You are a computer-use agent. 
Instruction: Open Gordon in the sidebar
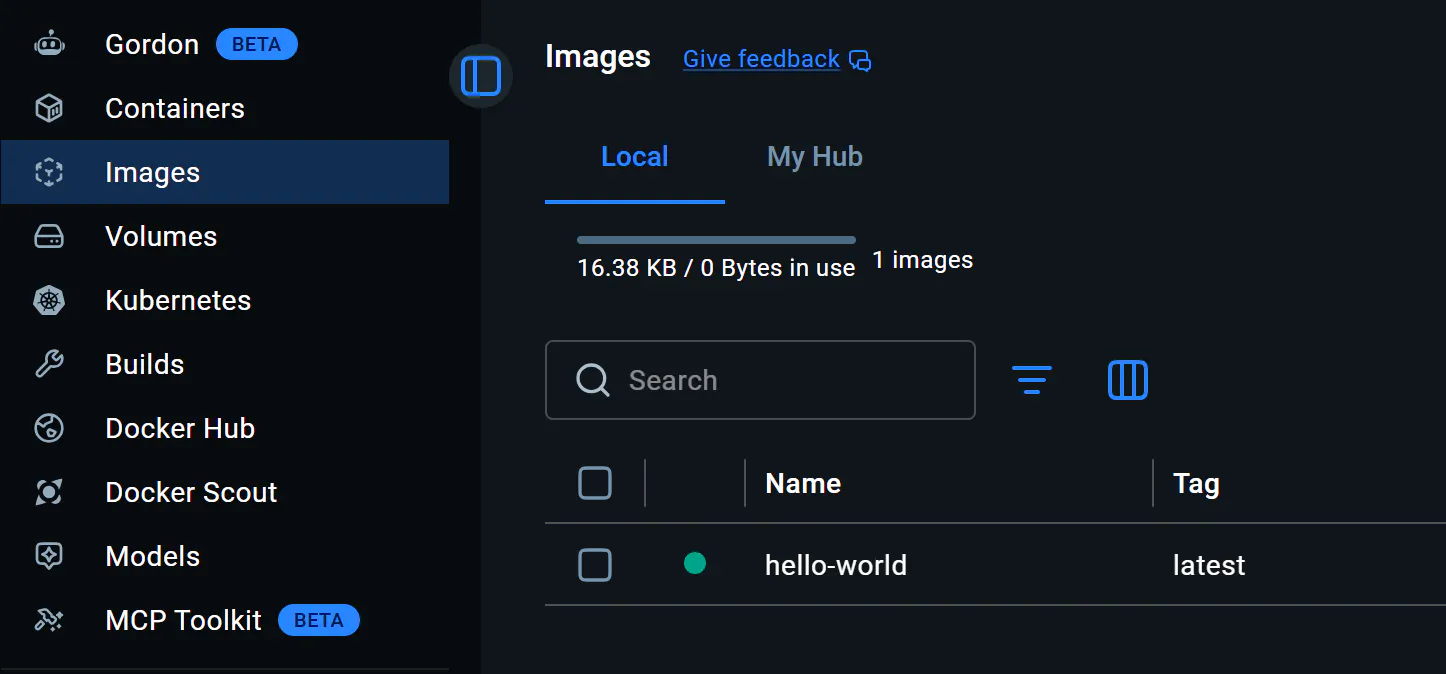pyautogui.click(x=225, y=44)
